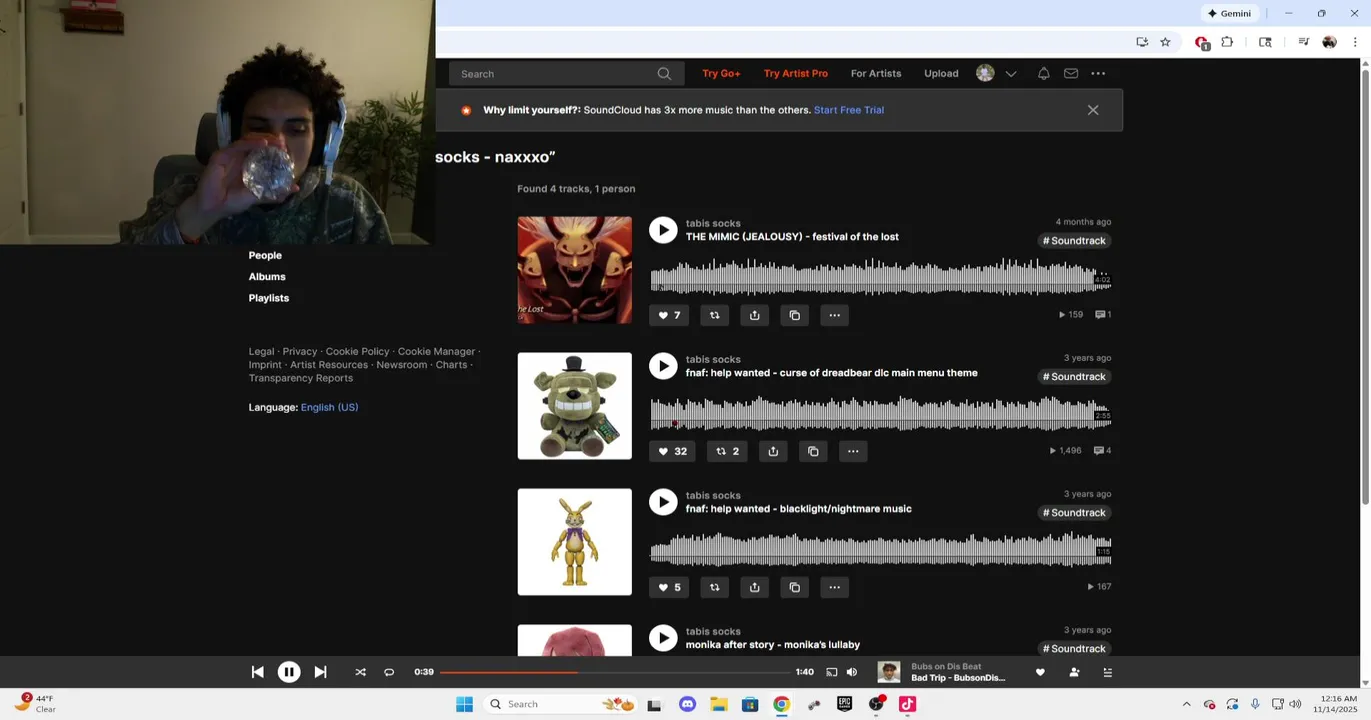Filter search results by Playlists
Screen dimensions: 1371x720
(x=269, y=298)
